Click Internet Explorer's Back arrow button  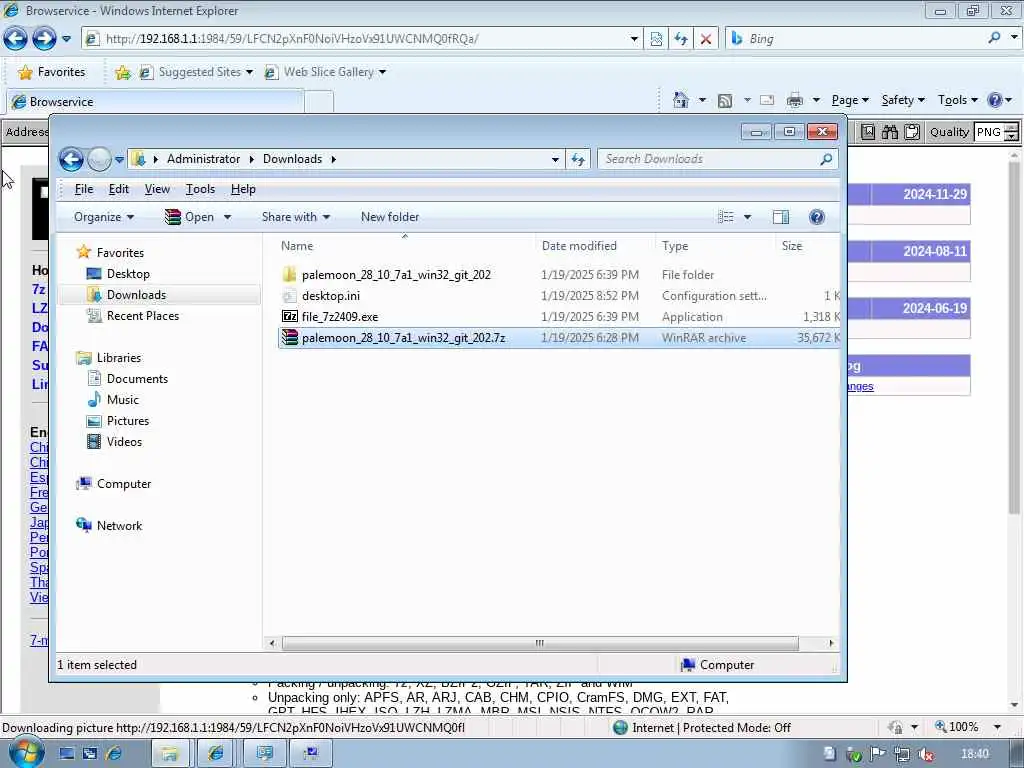click(15, 39)
